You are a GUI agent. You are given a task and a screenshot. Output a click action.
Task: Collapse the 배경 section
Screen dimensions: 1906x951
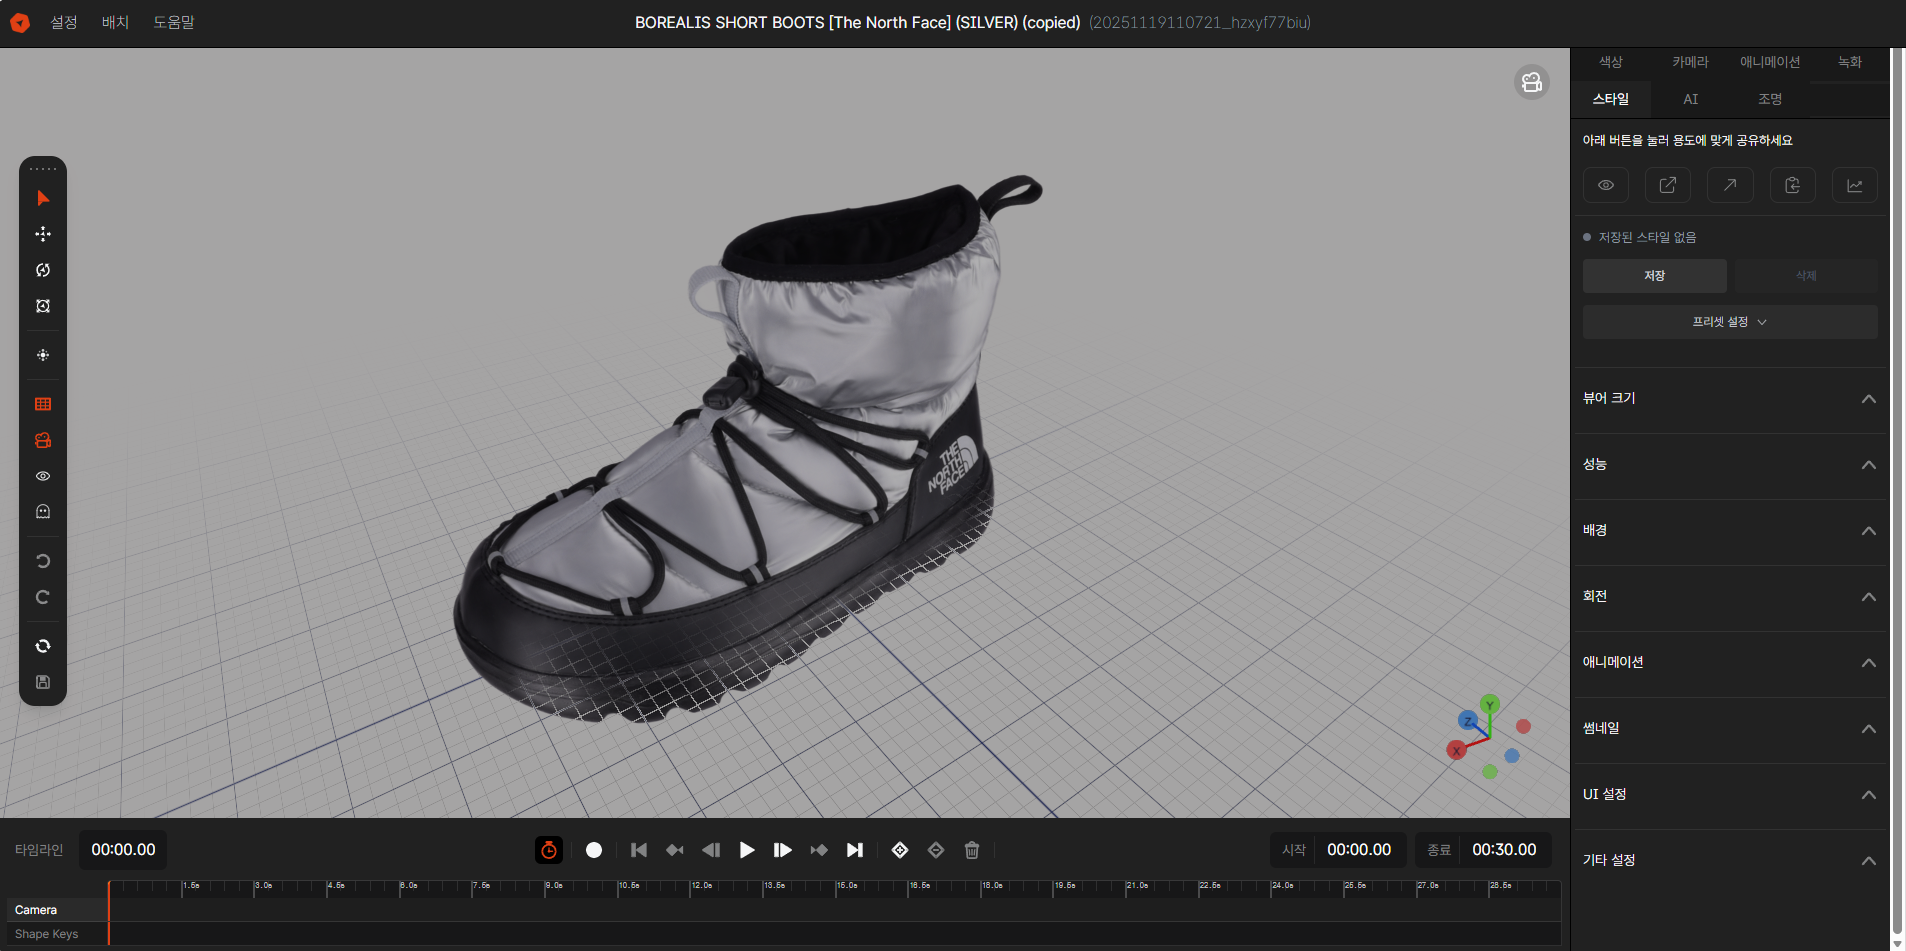(x=1867, y=531)
